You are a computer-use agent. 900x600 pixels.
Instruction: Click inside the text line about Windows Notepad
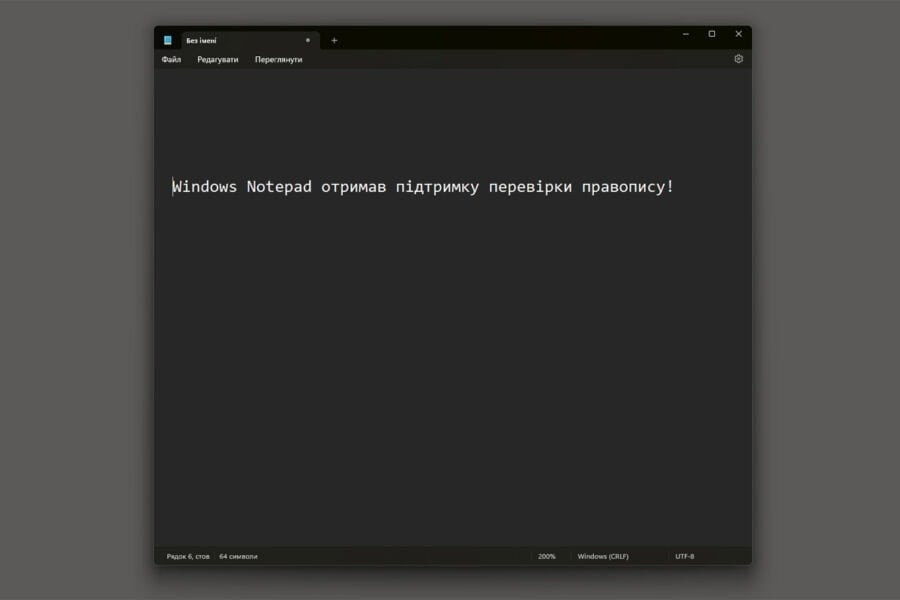pyautogui.click(x=423, y=187)
